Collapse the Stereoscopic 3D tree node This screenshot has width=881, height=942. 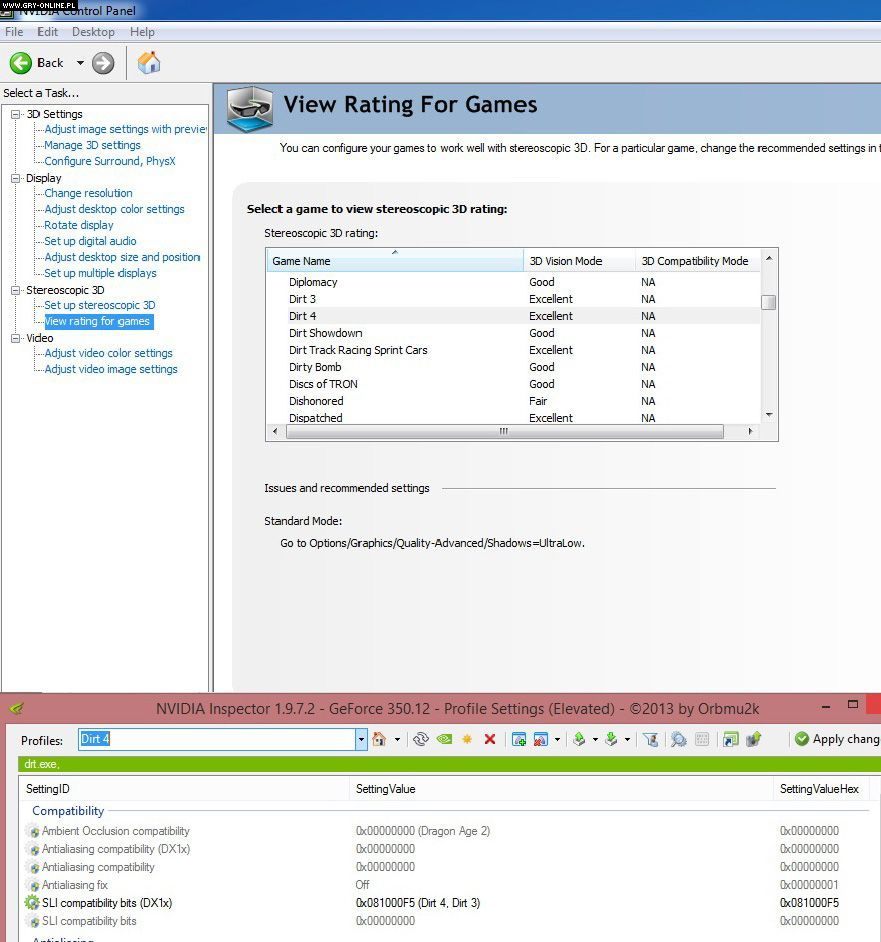[16, 290]
